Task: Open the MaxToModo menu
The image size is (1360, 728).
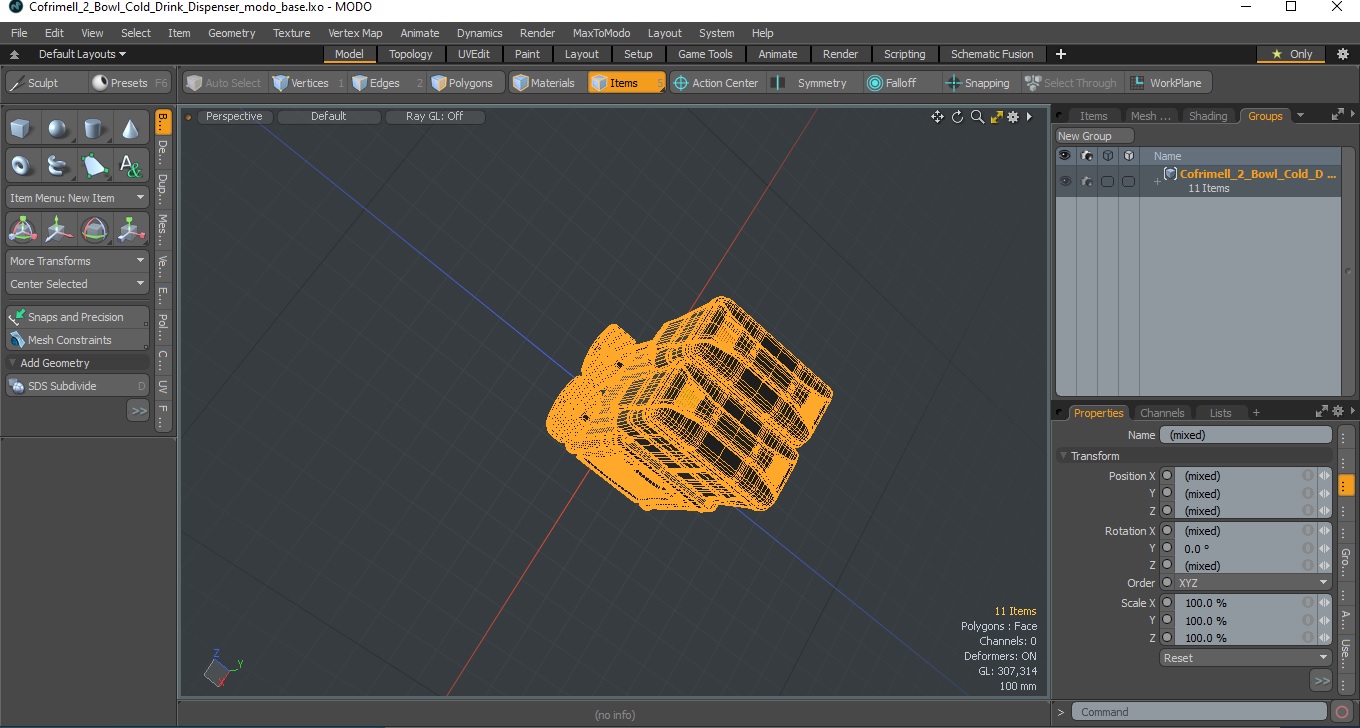Action: tap(601, 33)
